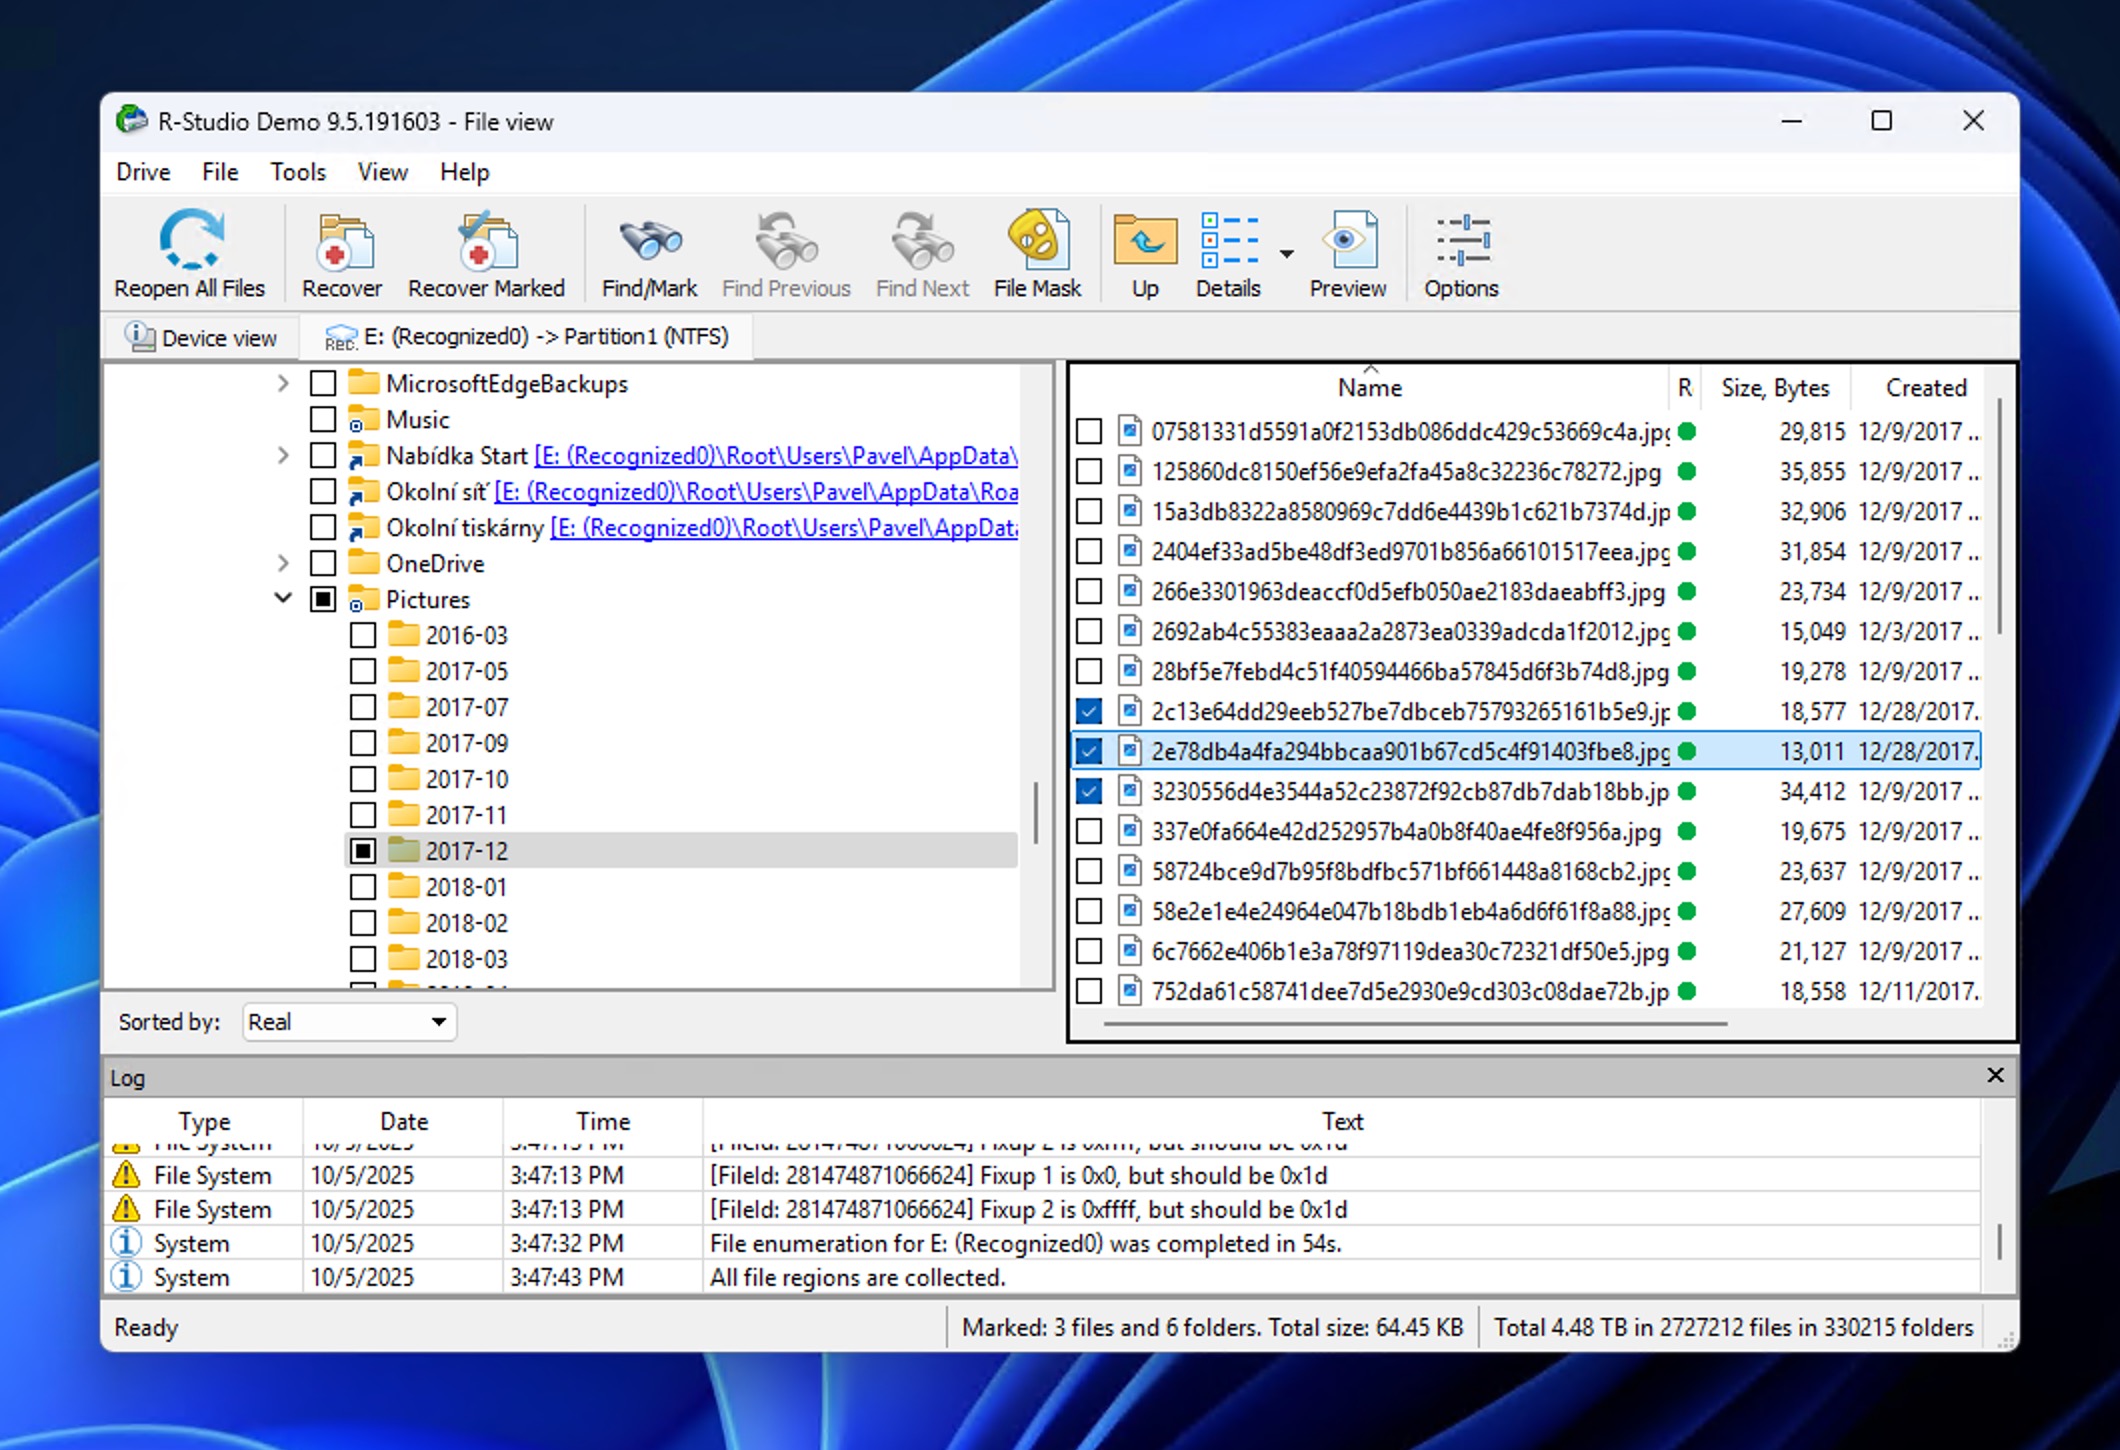Screen dimensions: 2120x1450
Task: Expand the OneDrive folder
Action: click(x=283, y=563)
